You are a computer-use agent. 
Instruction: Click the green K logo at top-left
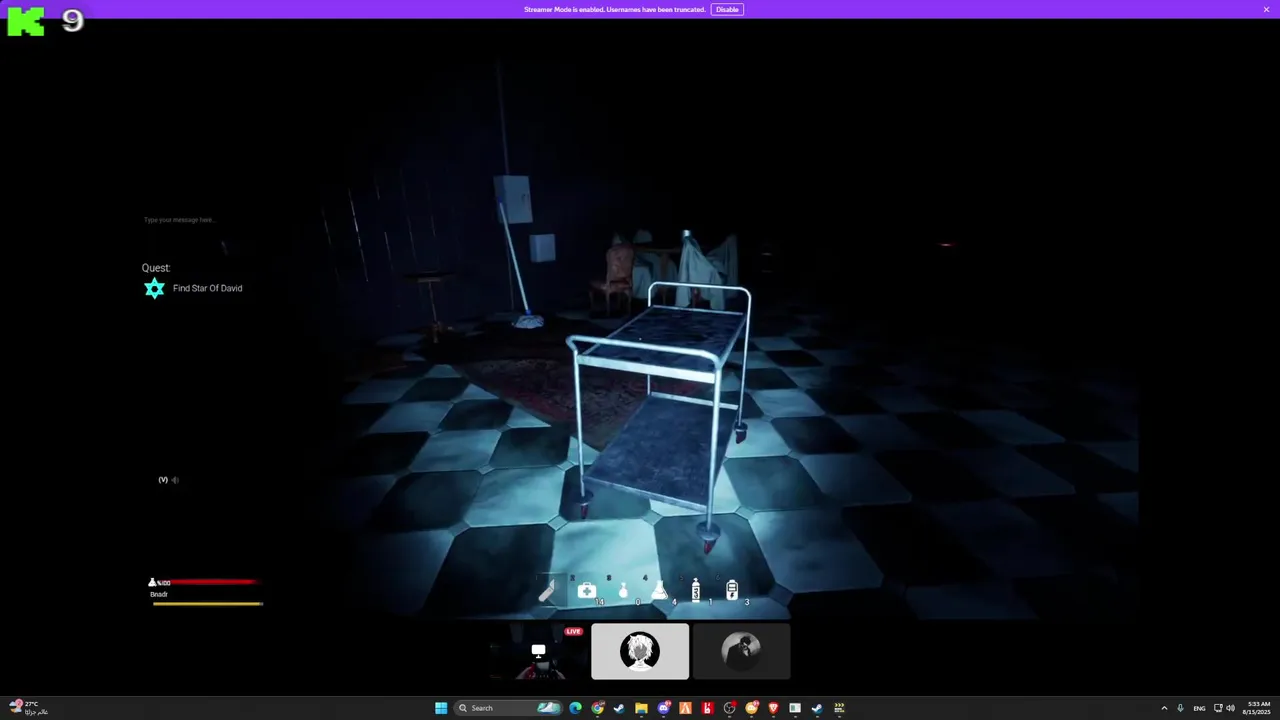coord(25,21)
